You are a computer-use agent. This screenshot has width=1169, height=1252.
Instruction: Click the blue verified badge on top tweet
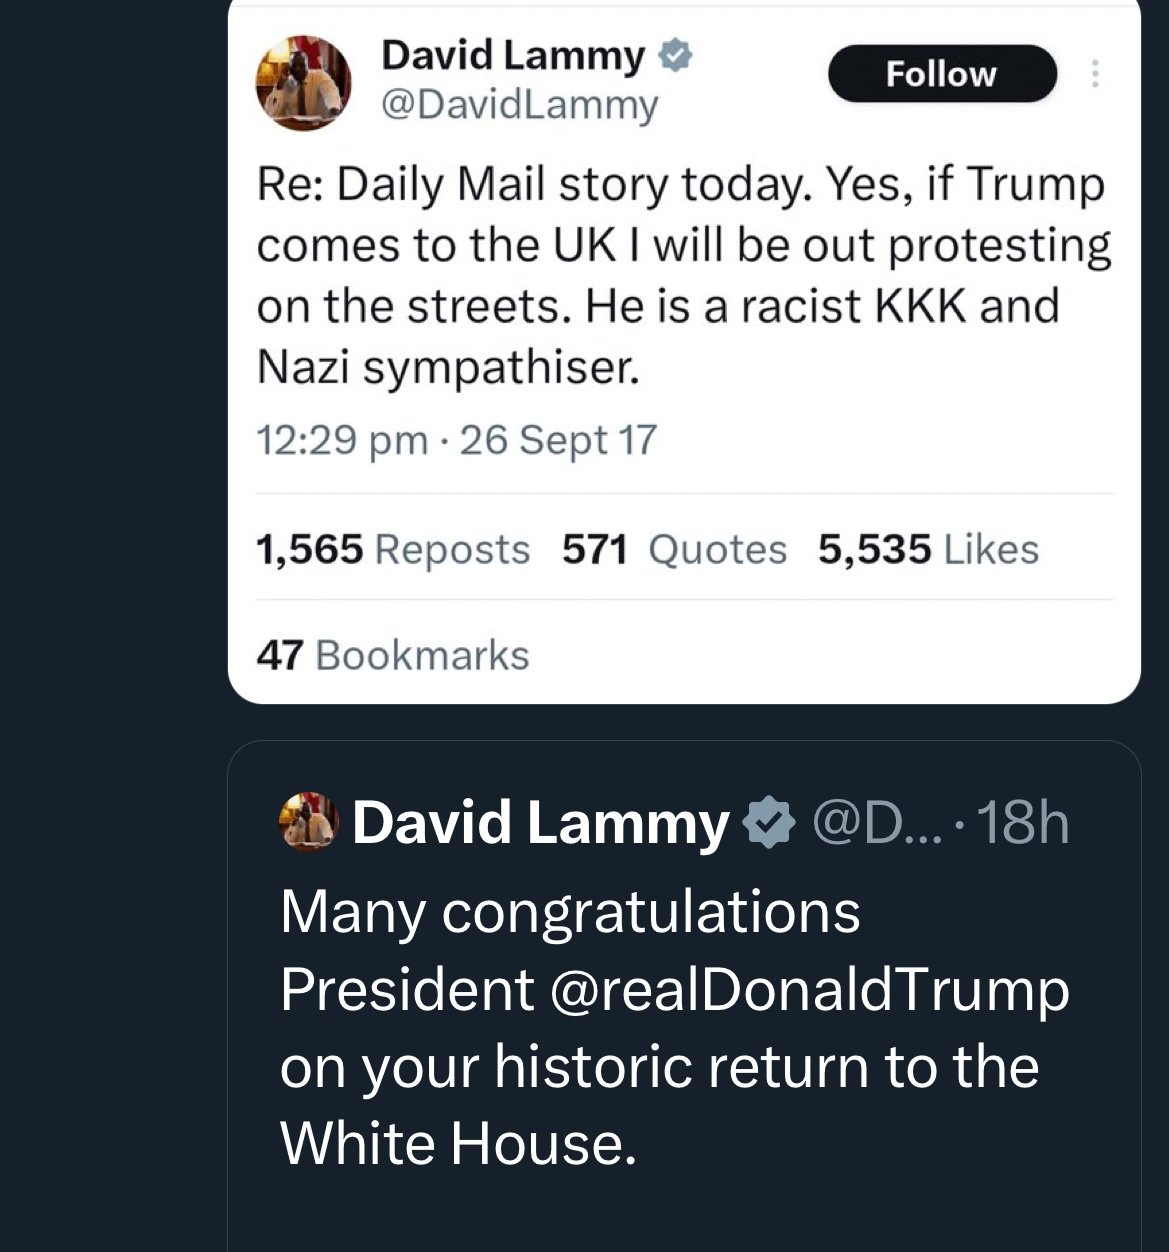coord(676,55)
